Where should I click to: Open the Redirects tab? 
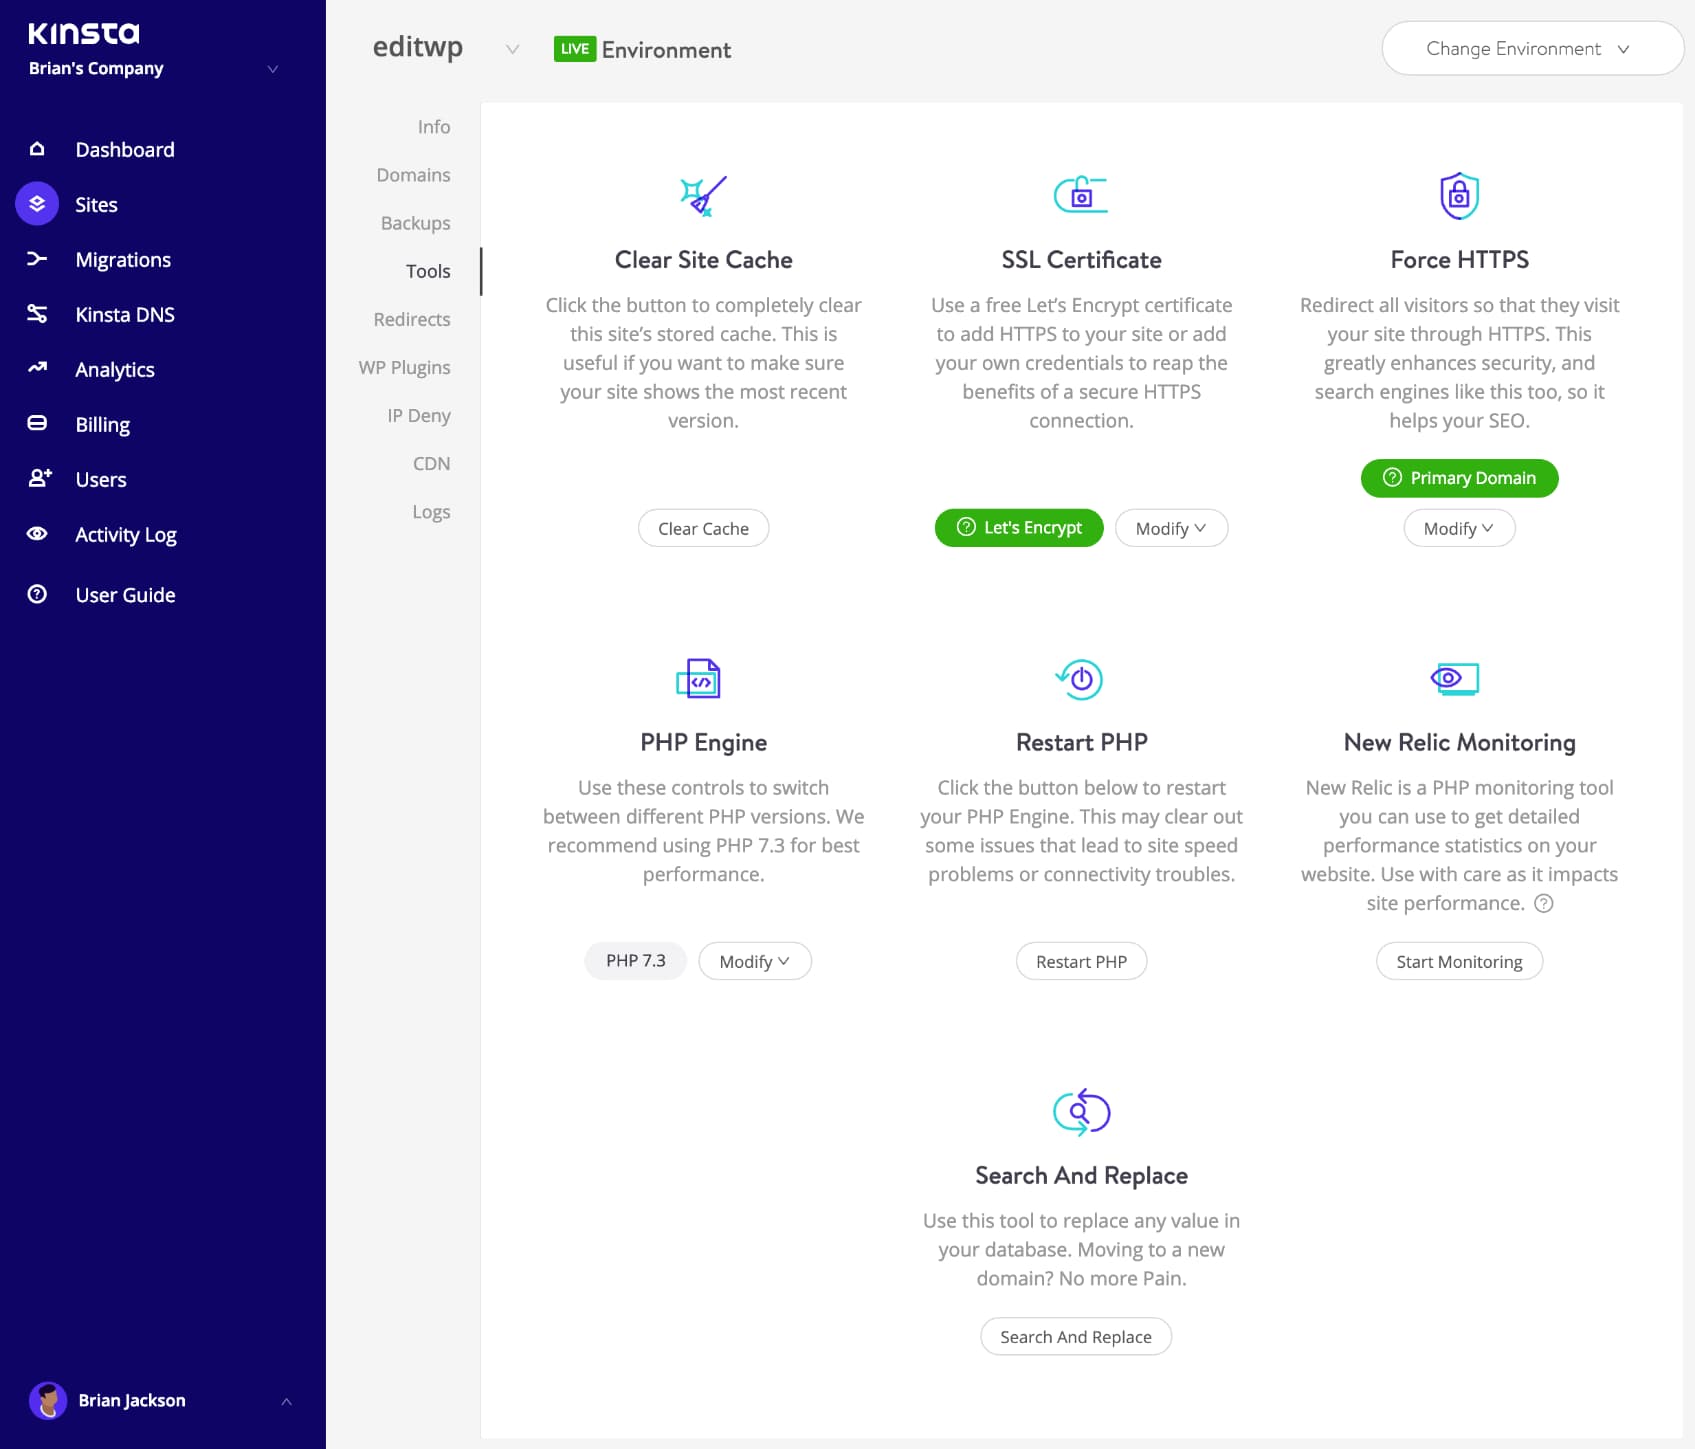point(412,319)
